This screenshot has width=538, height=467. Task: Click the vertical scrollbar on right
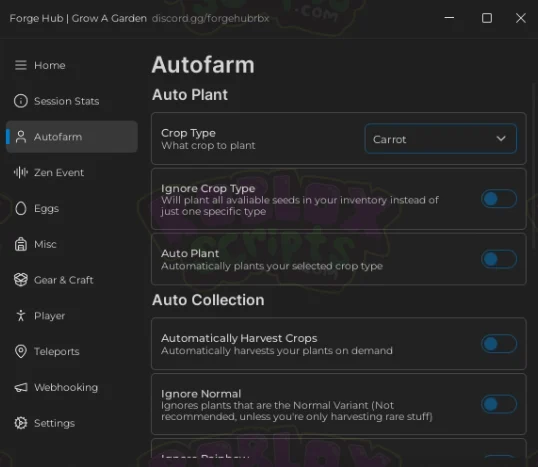534,165
